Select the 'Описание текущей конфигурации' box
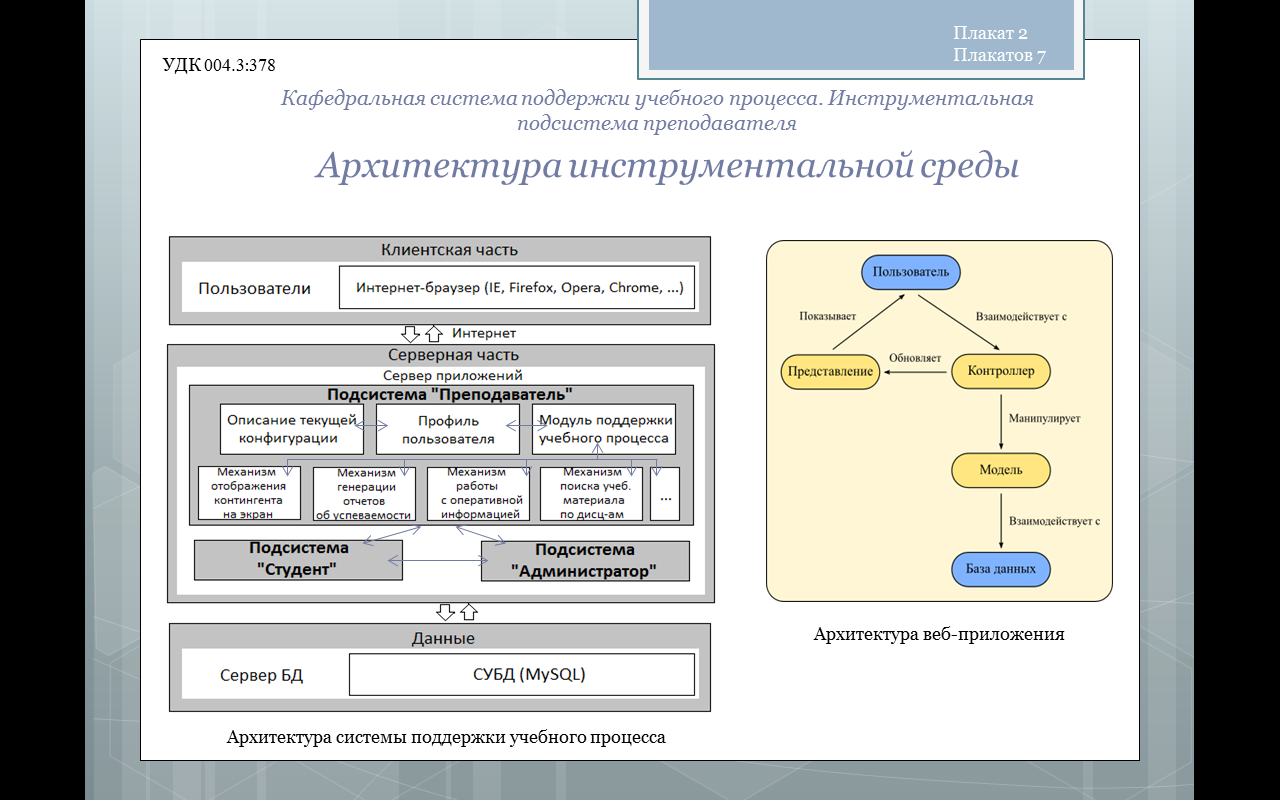 [x=292, y=429]
